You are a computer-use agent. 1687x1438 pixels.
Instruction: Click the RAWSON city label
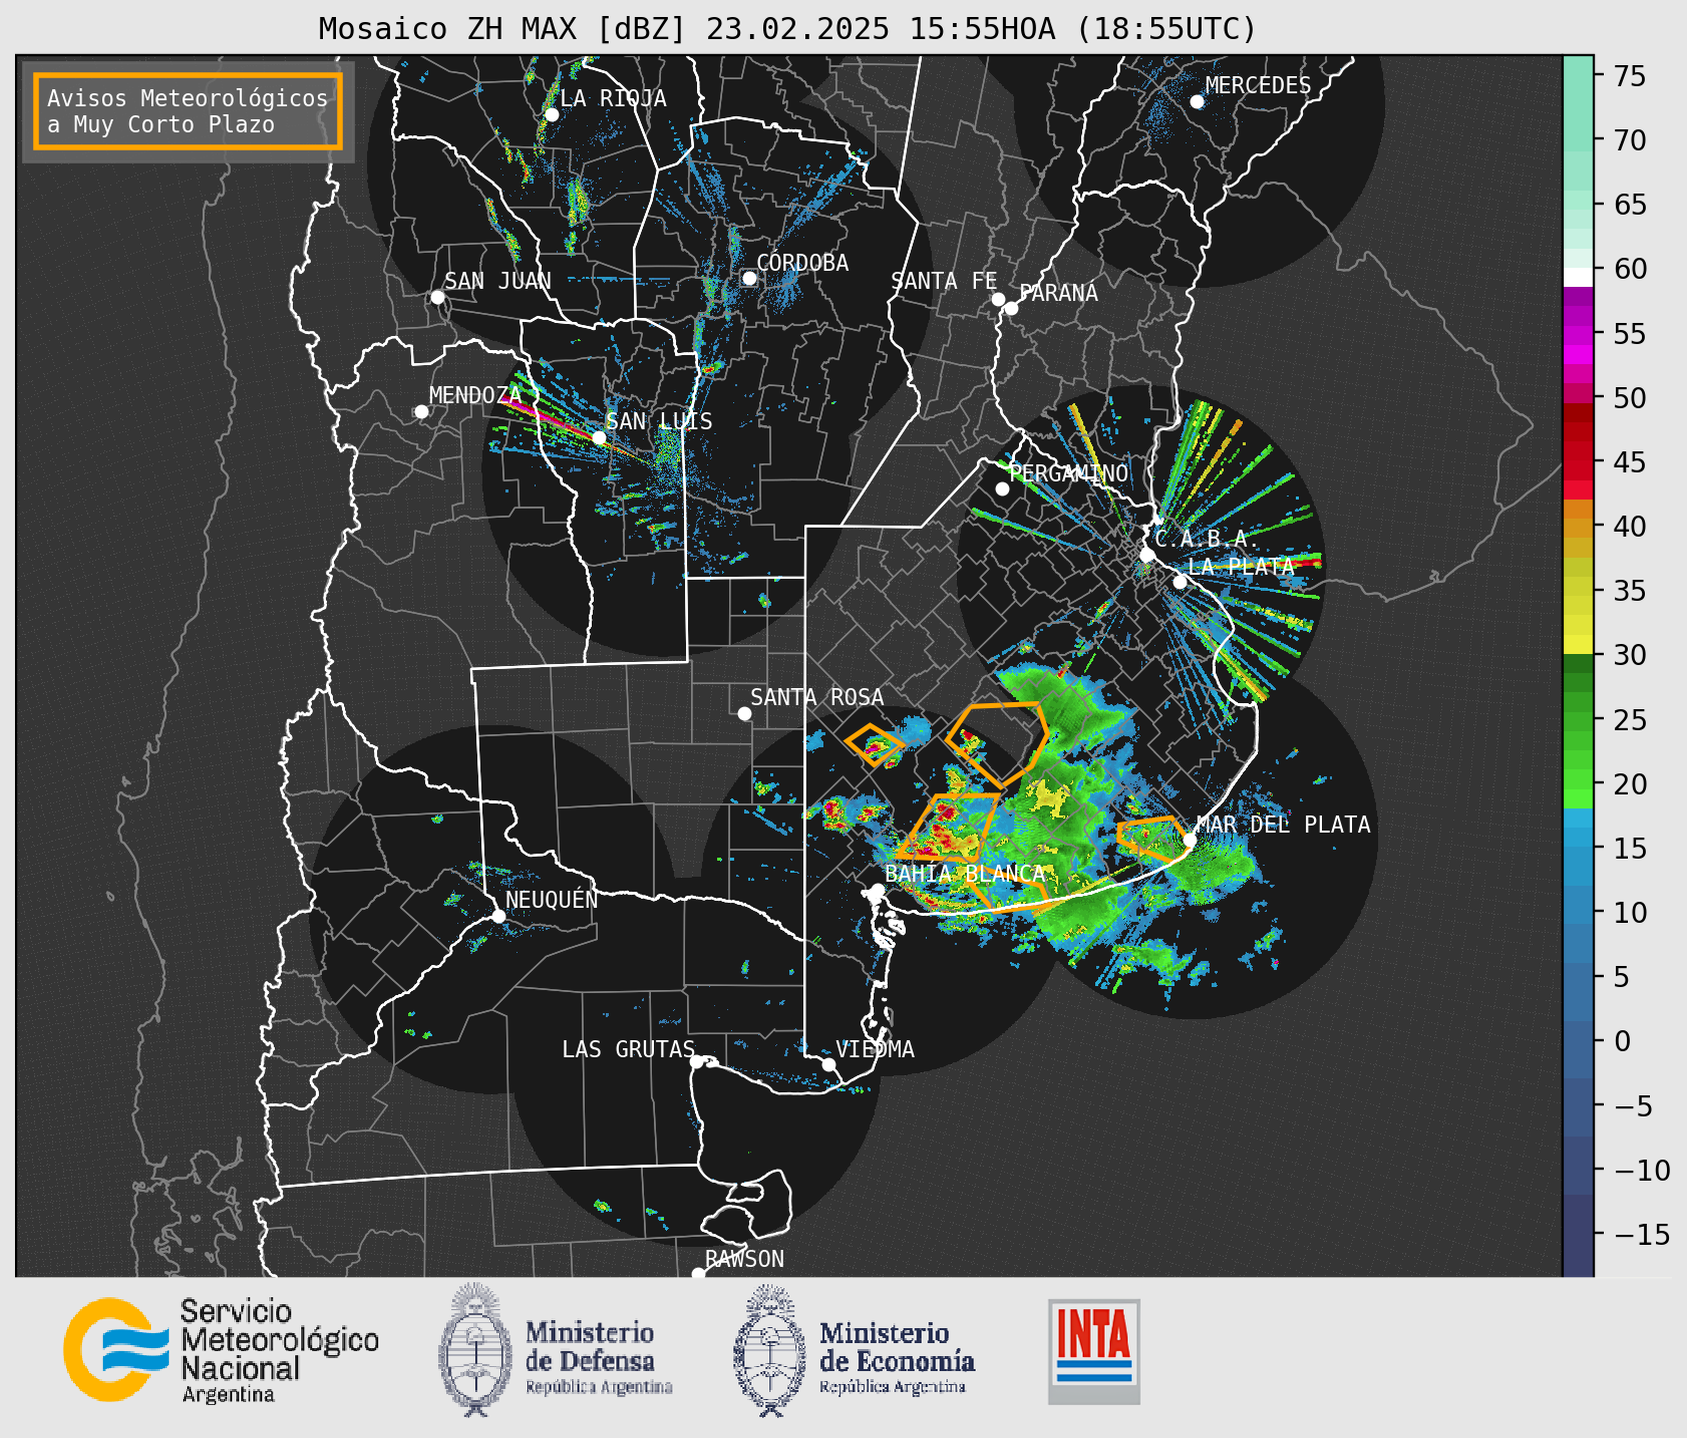pyautogui.click(x=744, y=1259)
